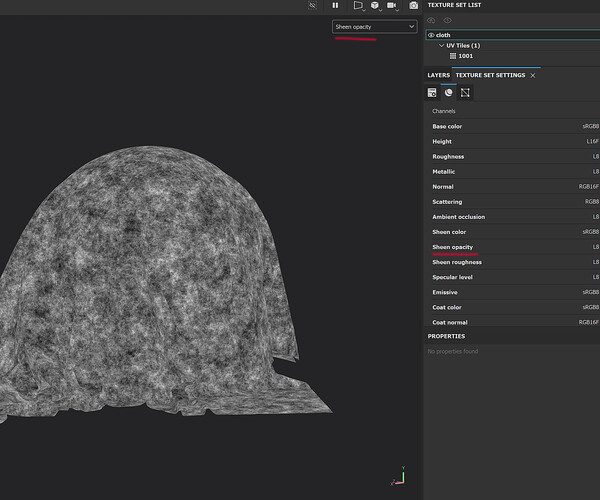Open the Sheen opacity channel dropdown
The image size is (600, 500).
point(374,27)
